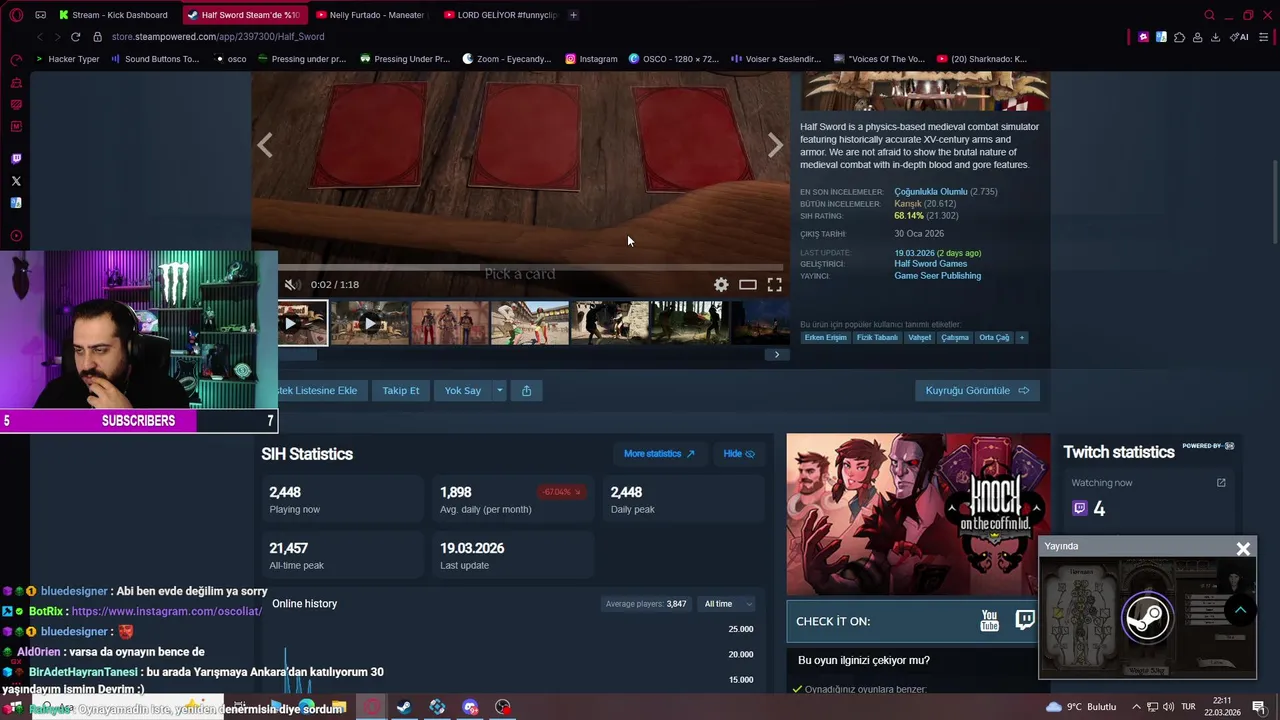Open Twitch in the Opera sidebar

16,159
